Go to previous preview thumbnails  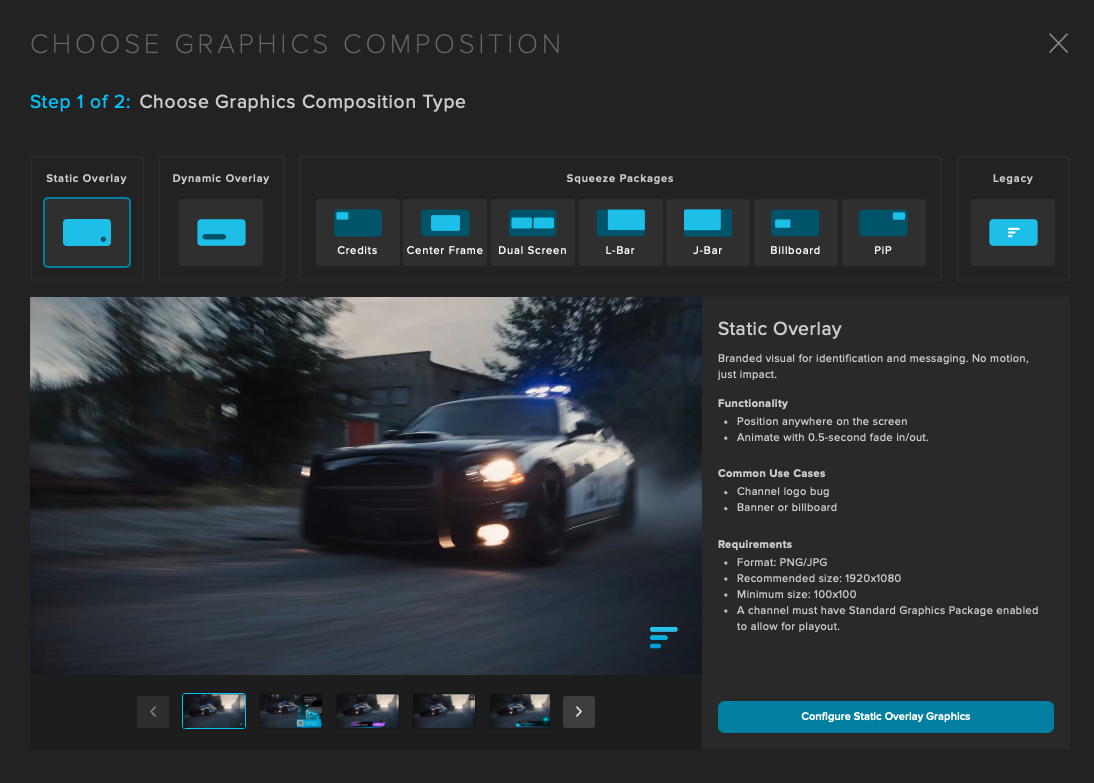(x=153, y=712)
